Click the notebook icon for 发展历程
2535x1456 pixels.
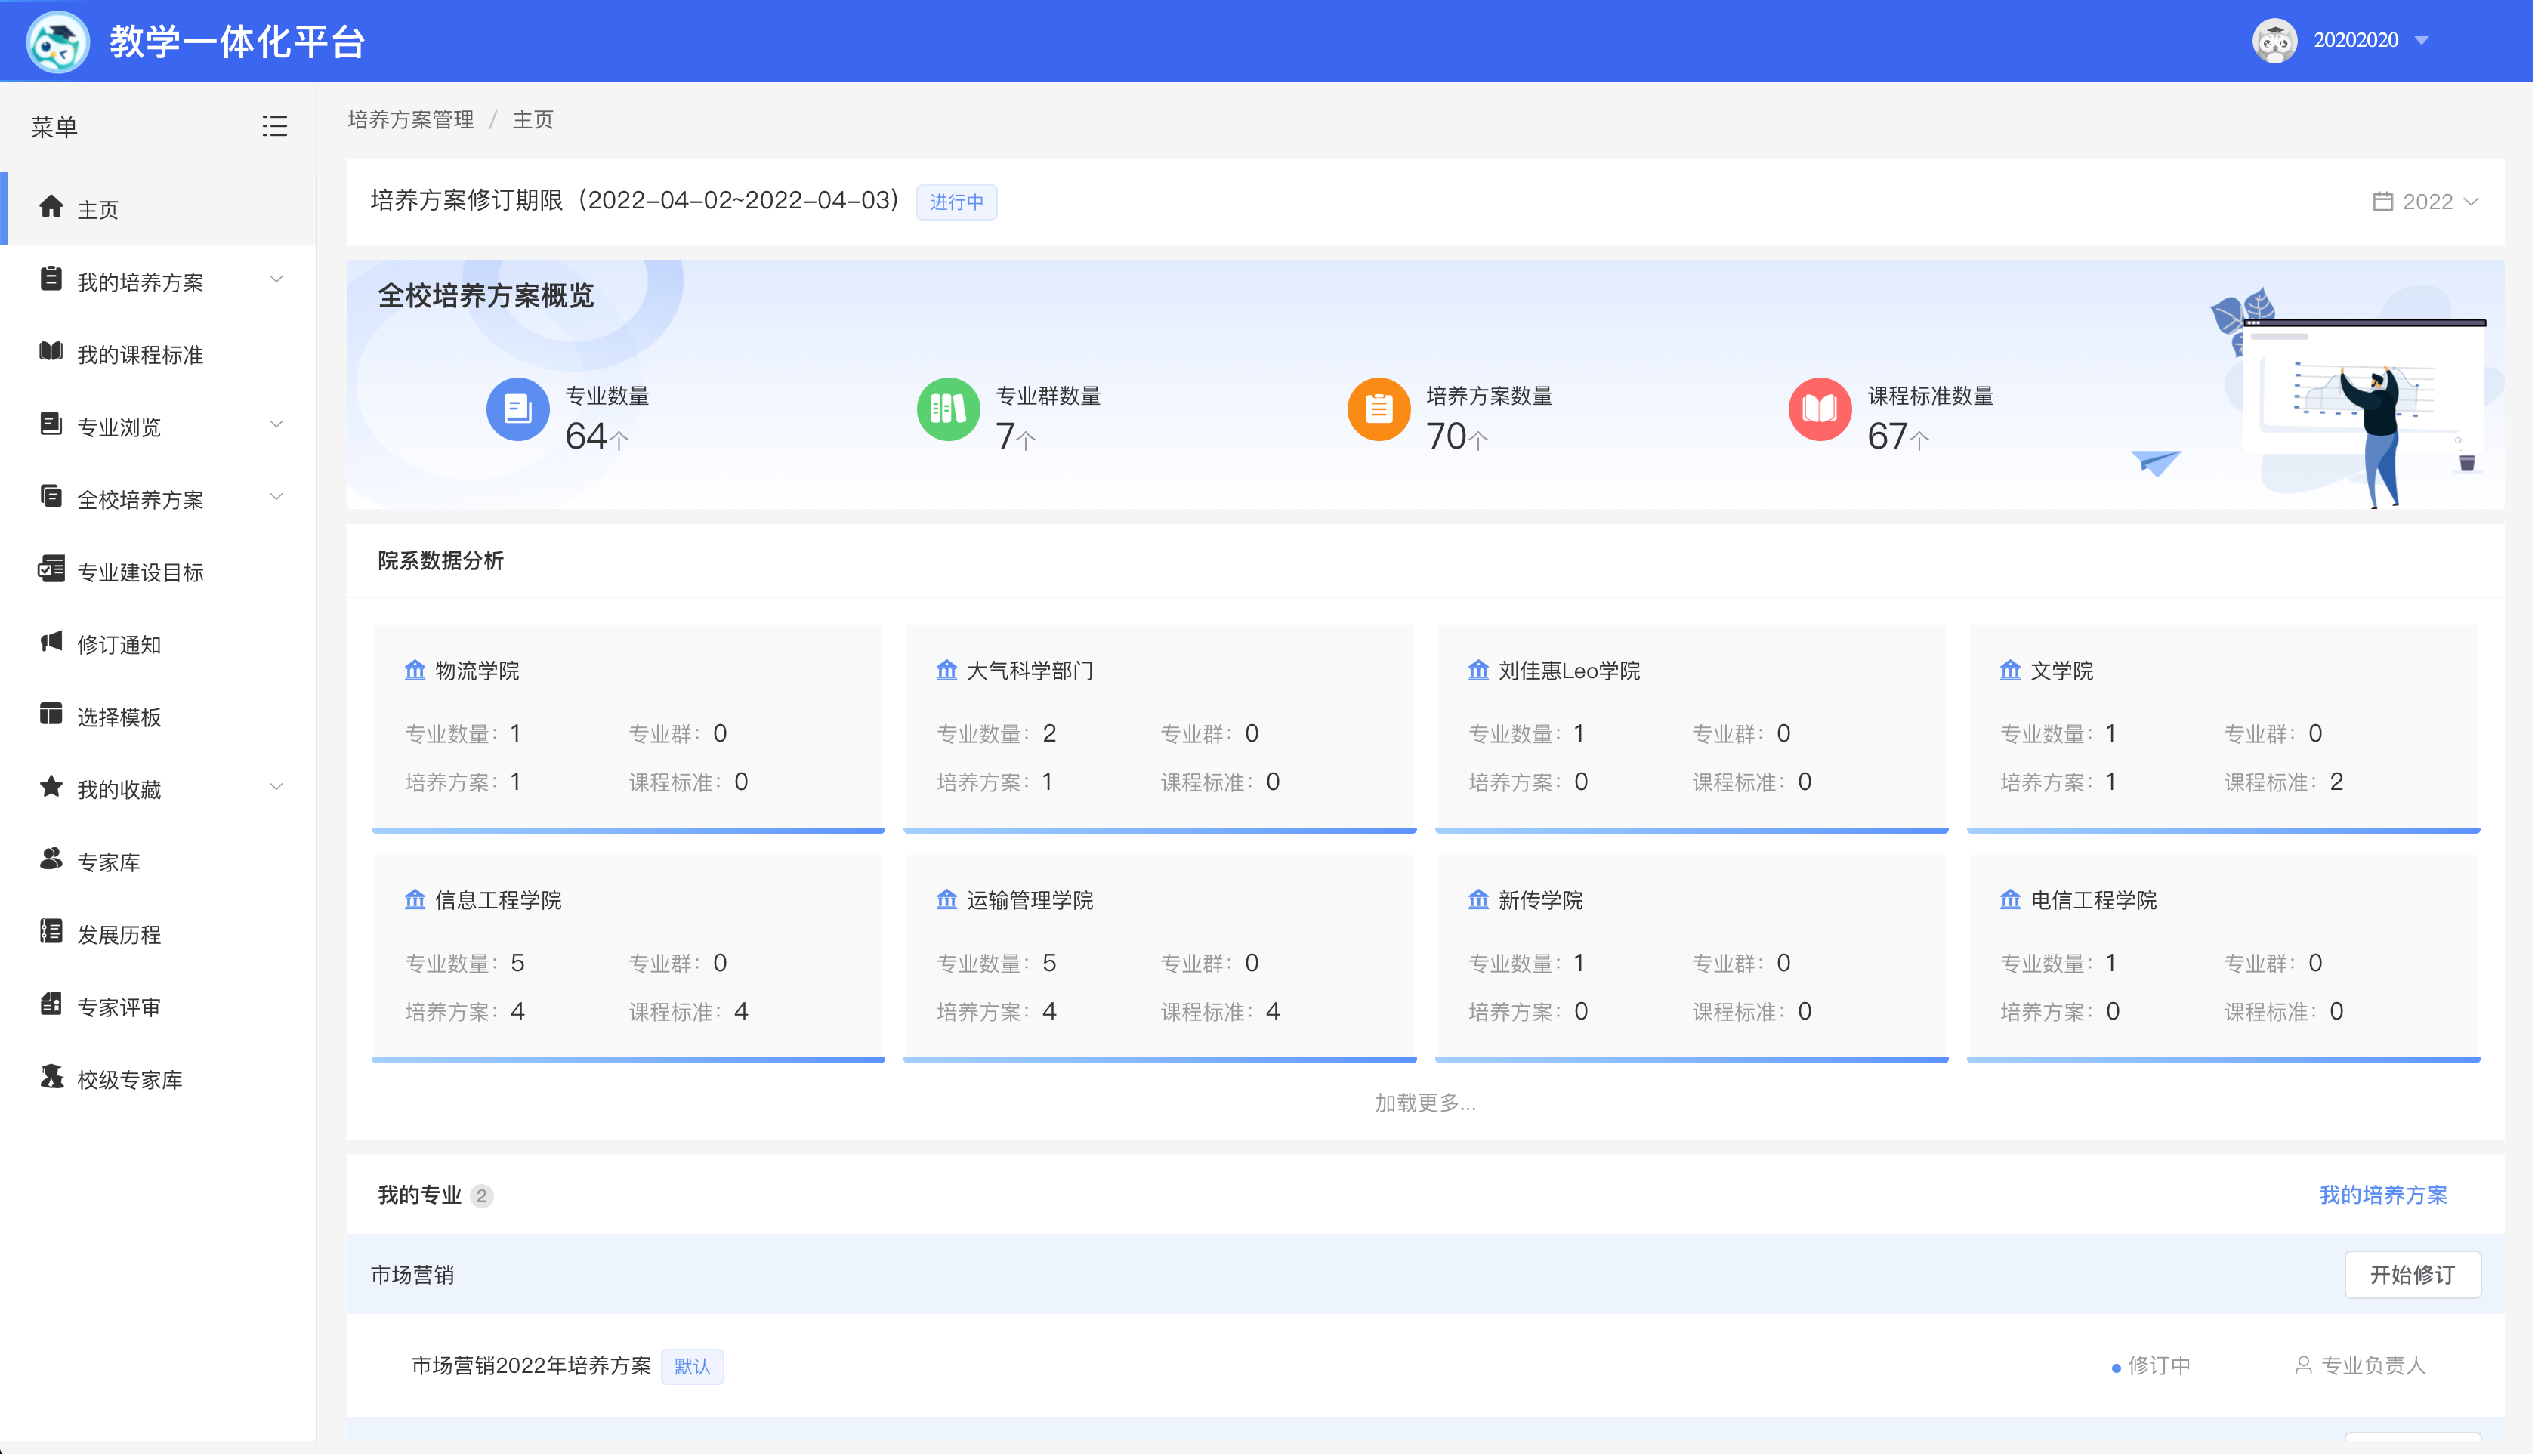coord(51,932)
